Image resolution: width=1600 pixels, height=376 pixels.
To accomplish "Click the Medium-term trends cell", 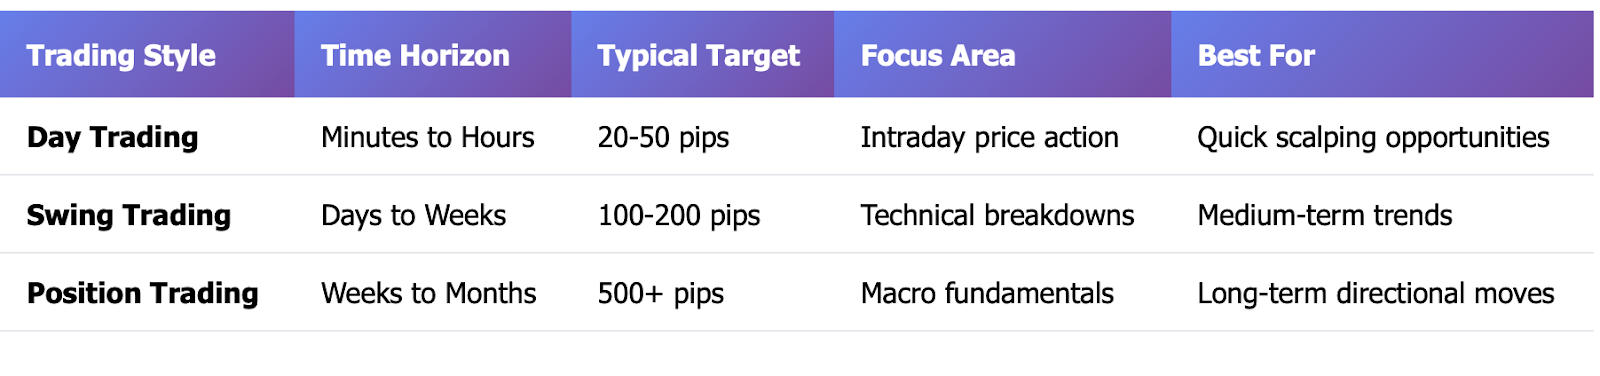I will [1324, 215].
